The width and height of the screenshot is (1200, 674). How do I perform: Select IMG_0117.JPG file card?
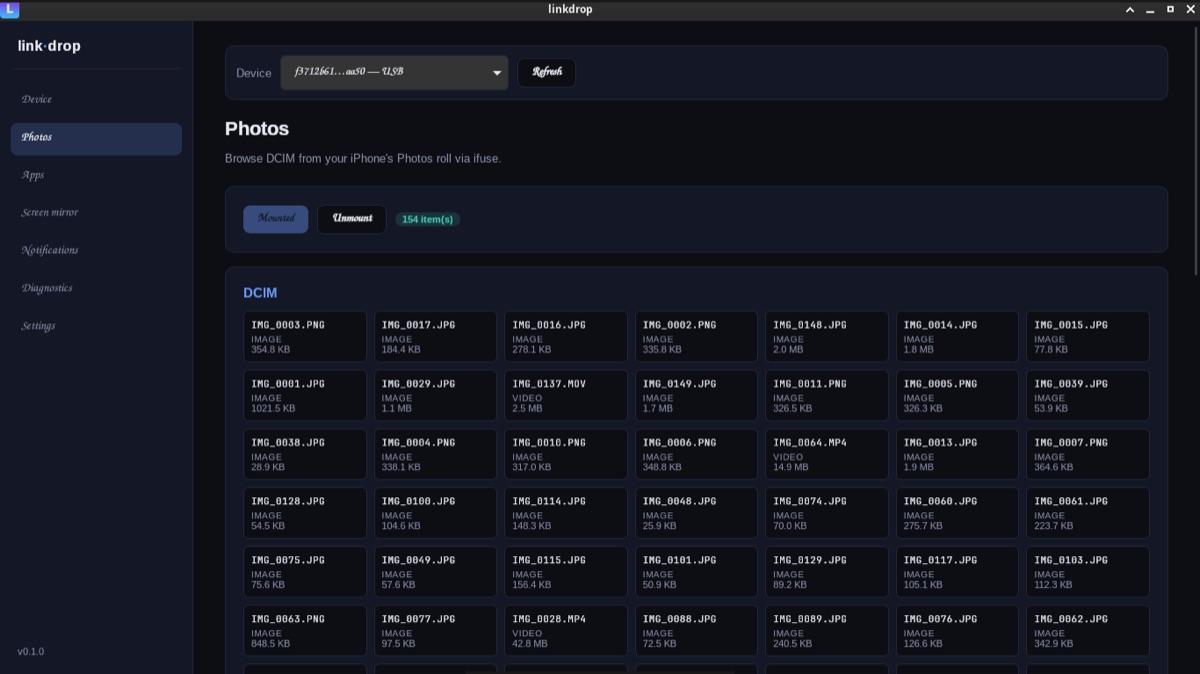[x=957, y=572]
